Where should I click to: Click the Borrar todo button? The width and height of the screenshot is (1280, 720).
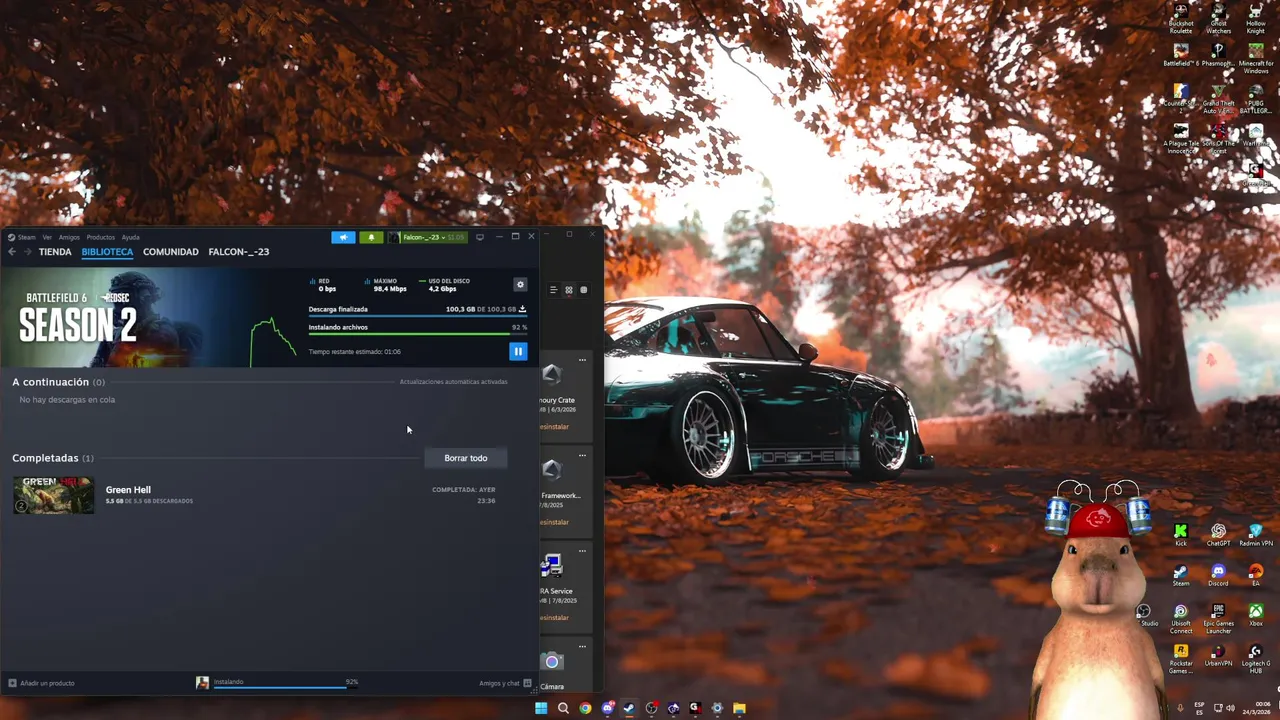(466, 458)
